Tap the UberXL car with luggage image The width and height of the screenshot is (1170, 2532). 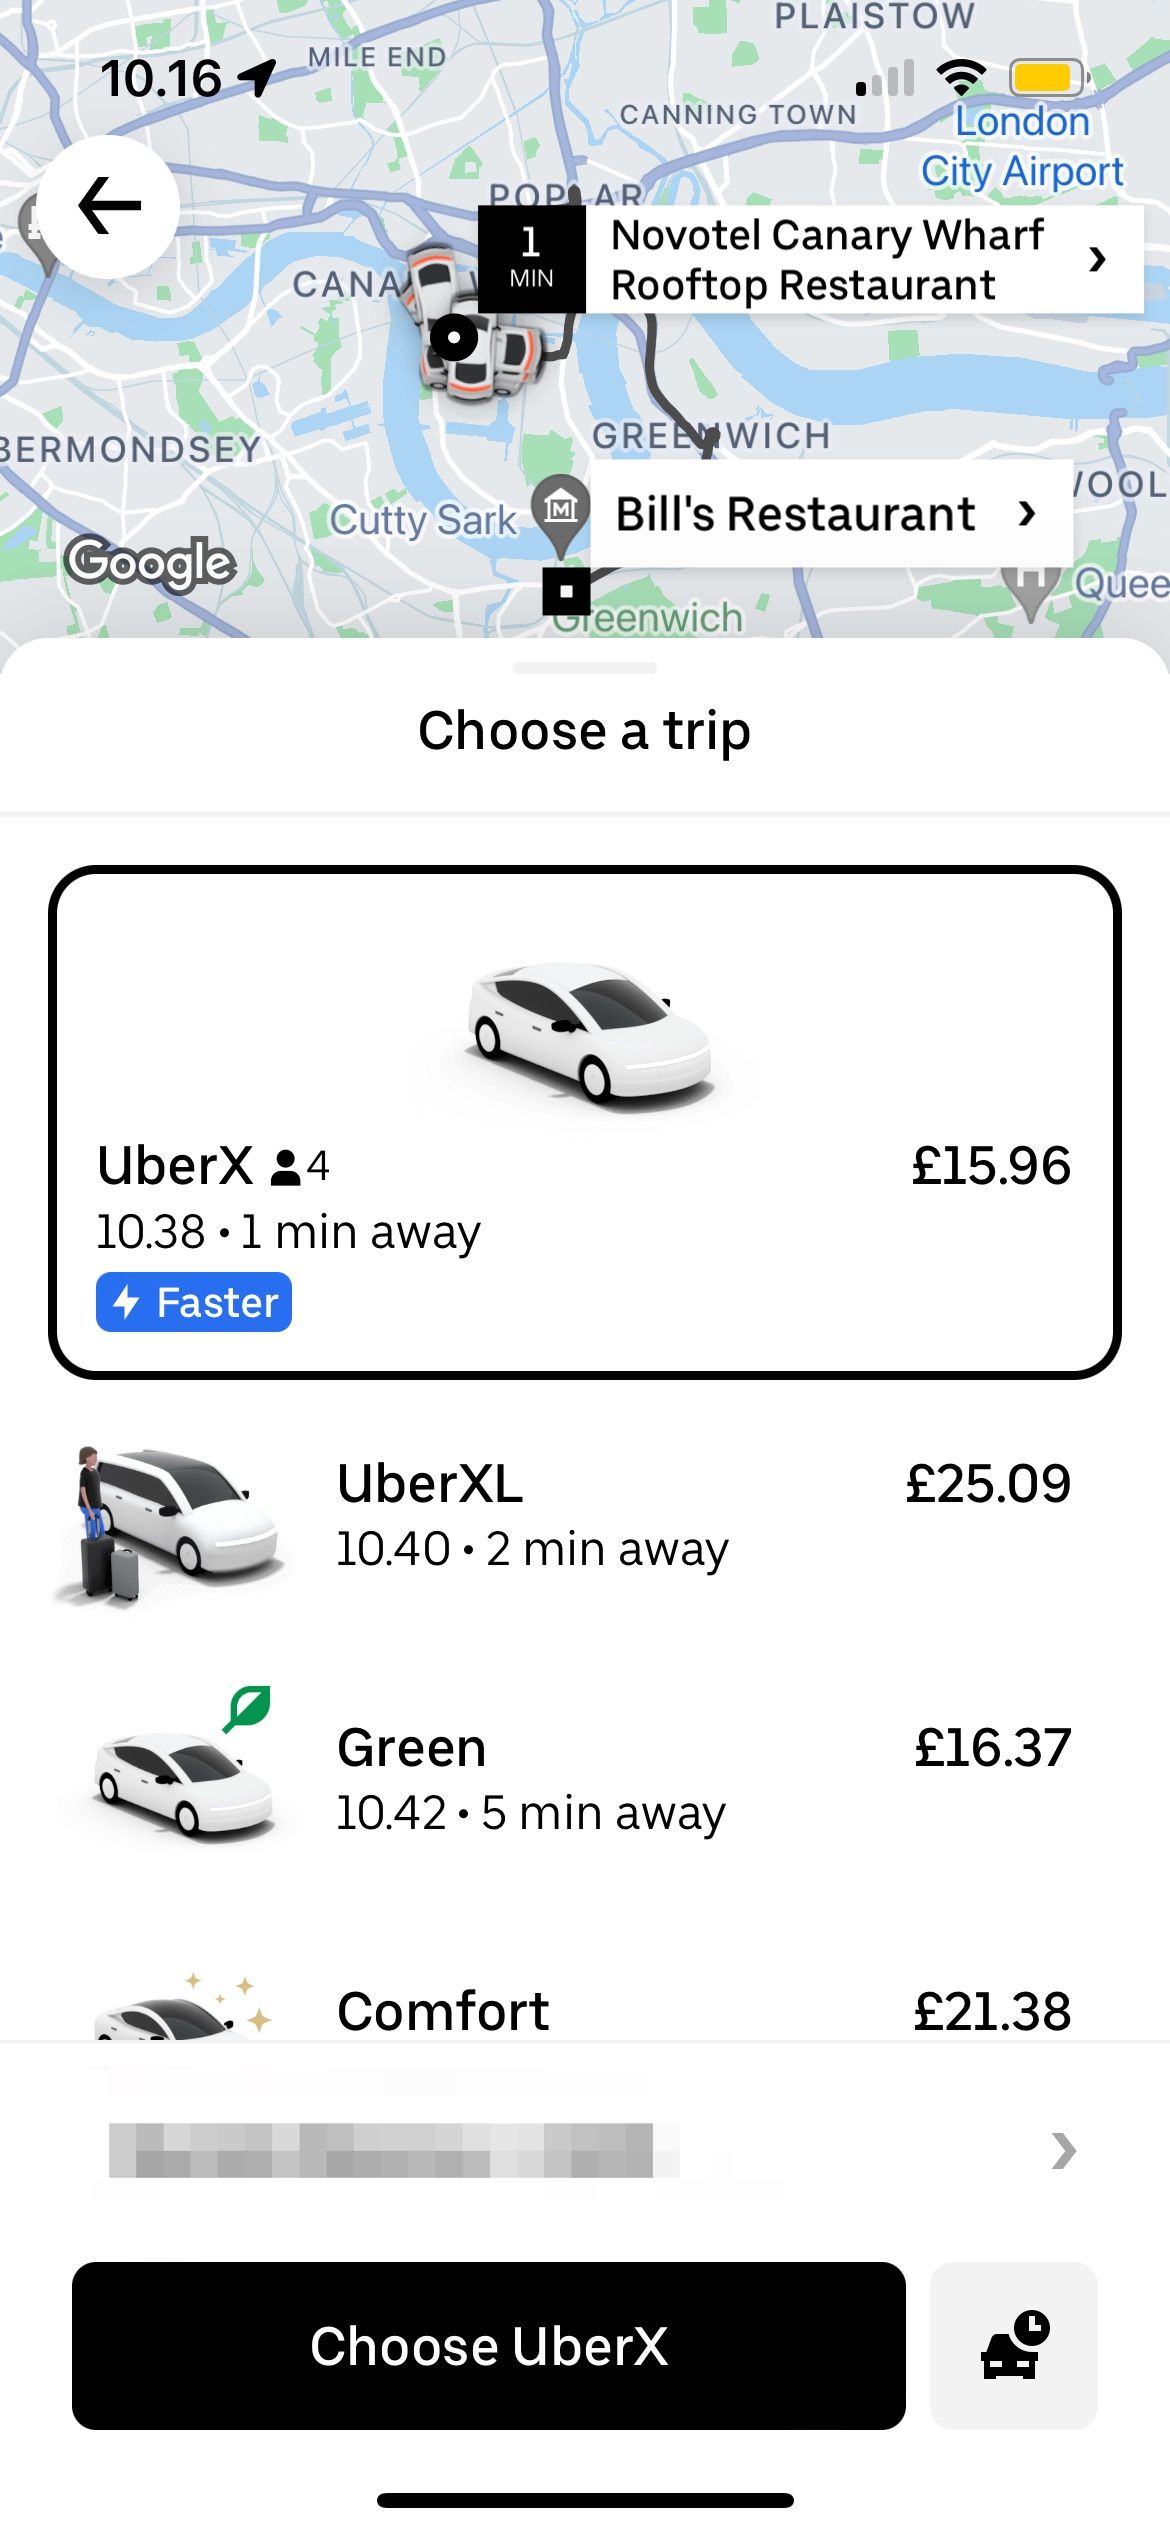170,1522
